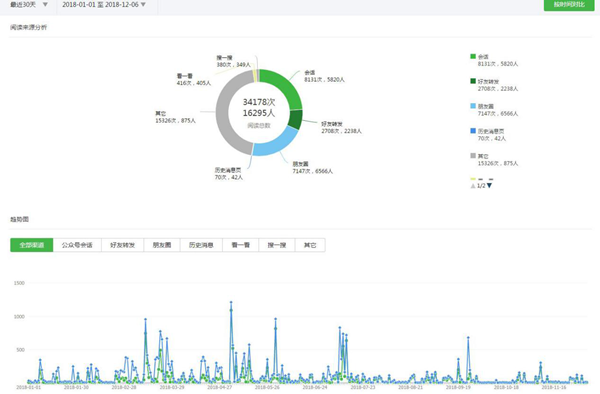This screenshot has height=394, width=600.
Task: Select the 其它 trend tab
Action: click(x=310, y=245)
